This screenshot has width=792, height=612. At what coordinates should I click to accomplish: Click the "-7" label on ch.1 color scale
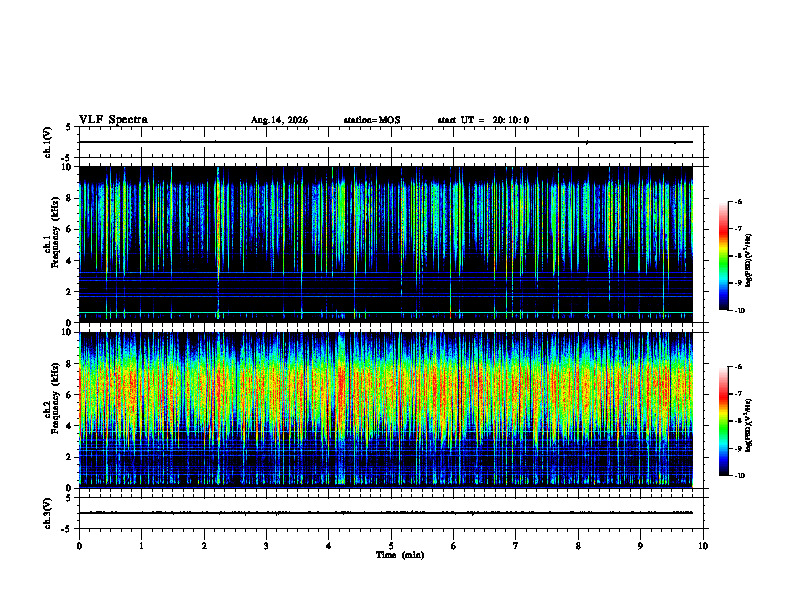tap(738, 229)
